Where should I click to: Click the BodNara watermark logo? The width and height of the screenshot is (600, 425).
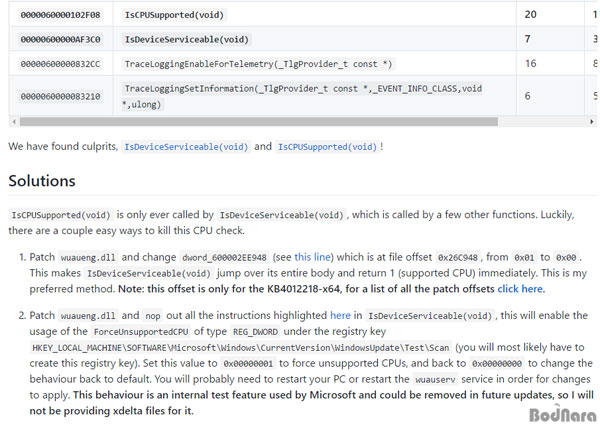(x=563, y=414)
